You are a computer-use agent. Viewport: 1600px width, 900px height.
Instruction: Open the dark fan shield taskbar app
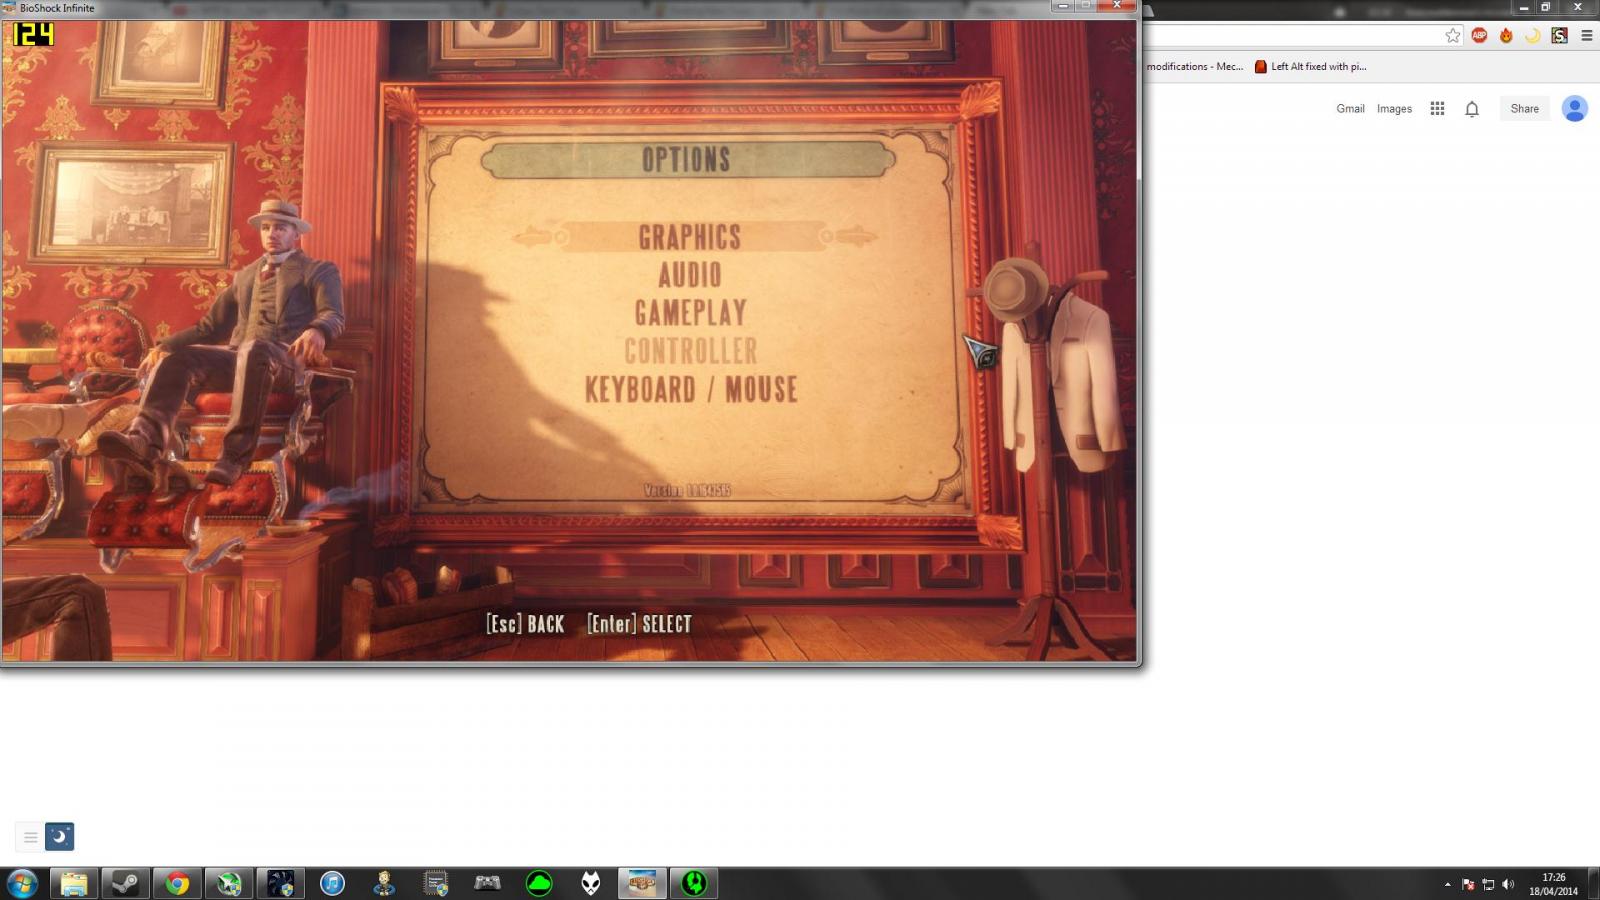pyautogui.click(x=280, y=883)
